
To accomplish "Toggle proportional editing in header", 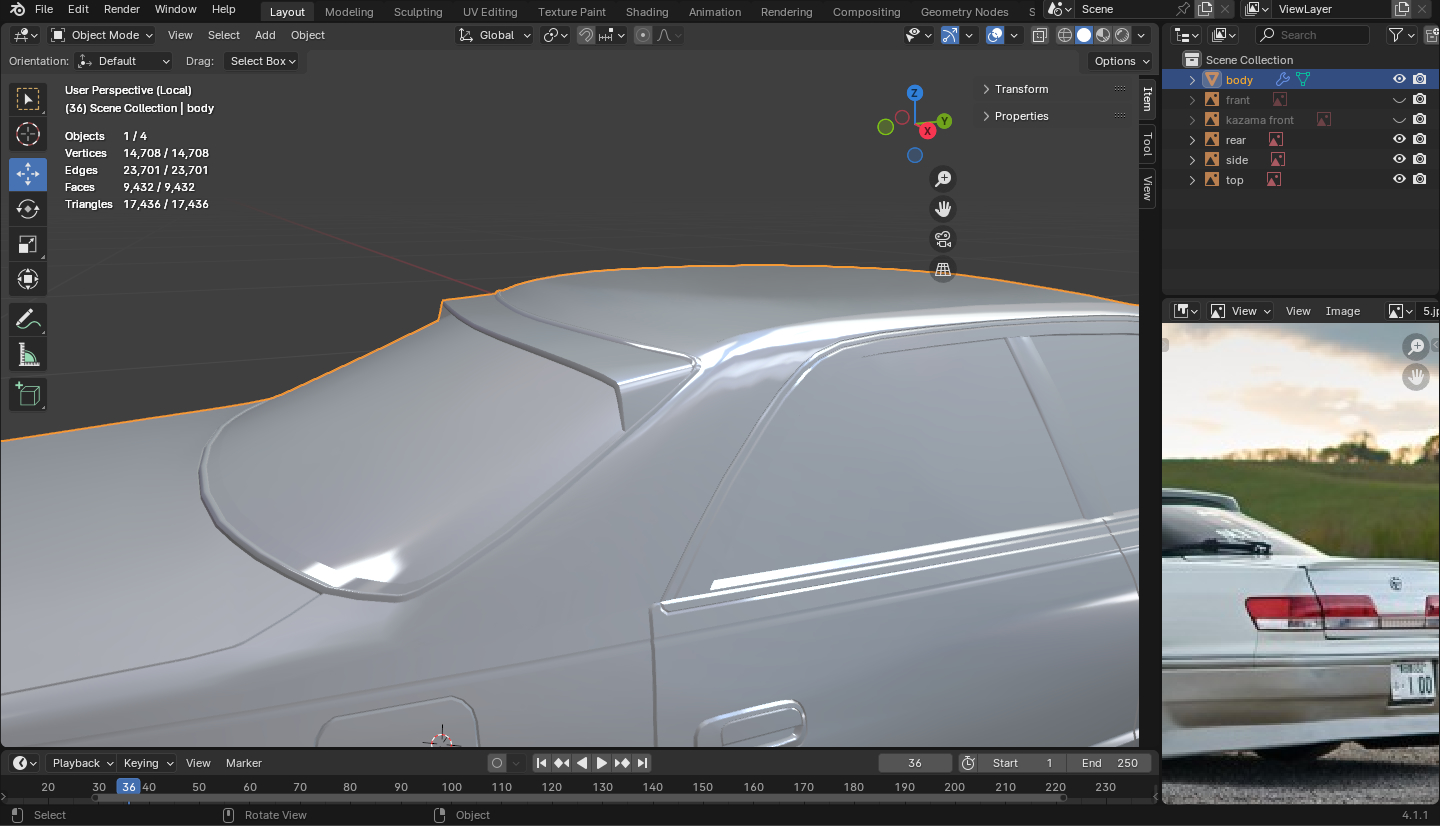I will [643, 35].
